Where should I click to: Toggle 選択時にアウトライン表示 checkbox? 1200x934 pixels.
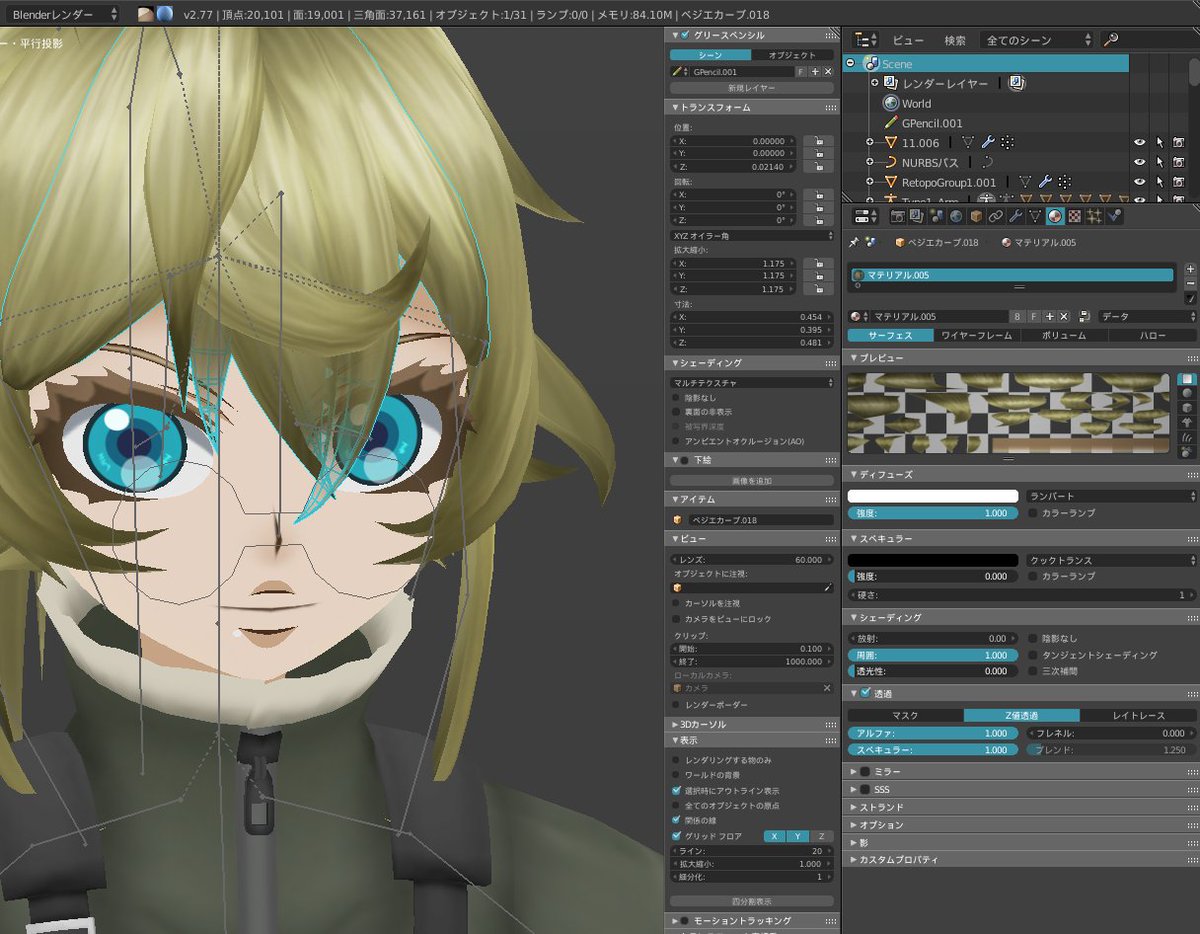(676, 790)
